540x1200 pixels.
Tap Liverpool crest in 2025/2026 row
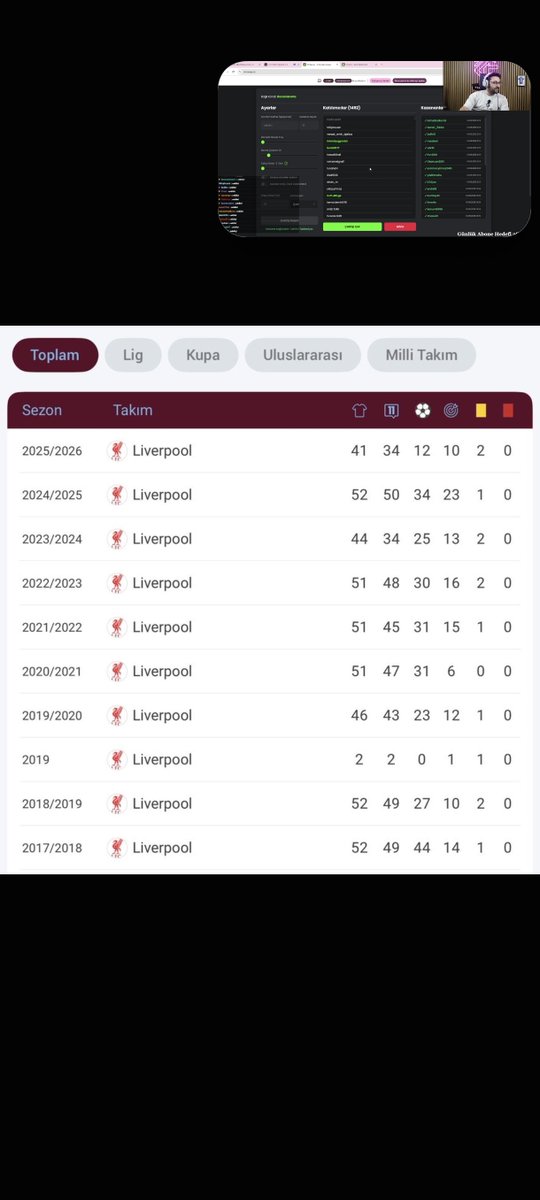[x=117, y=451]
